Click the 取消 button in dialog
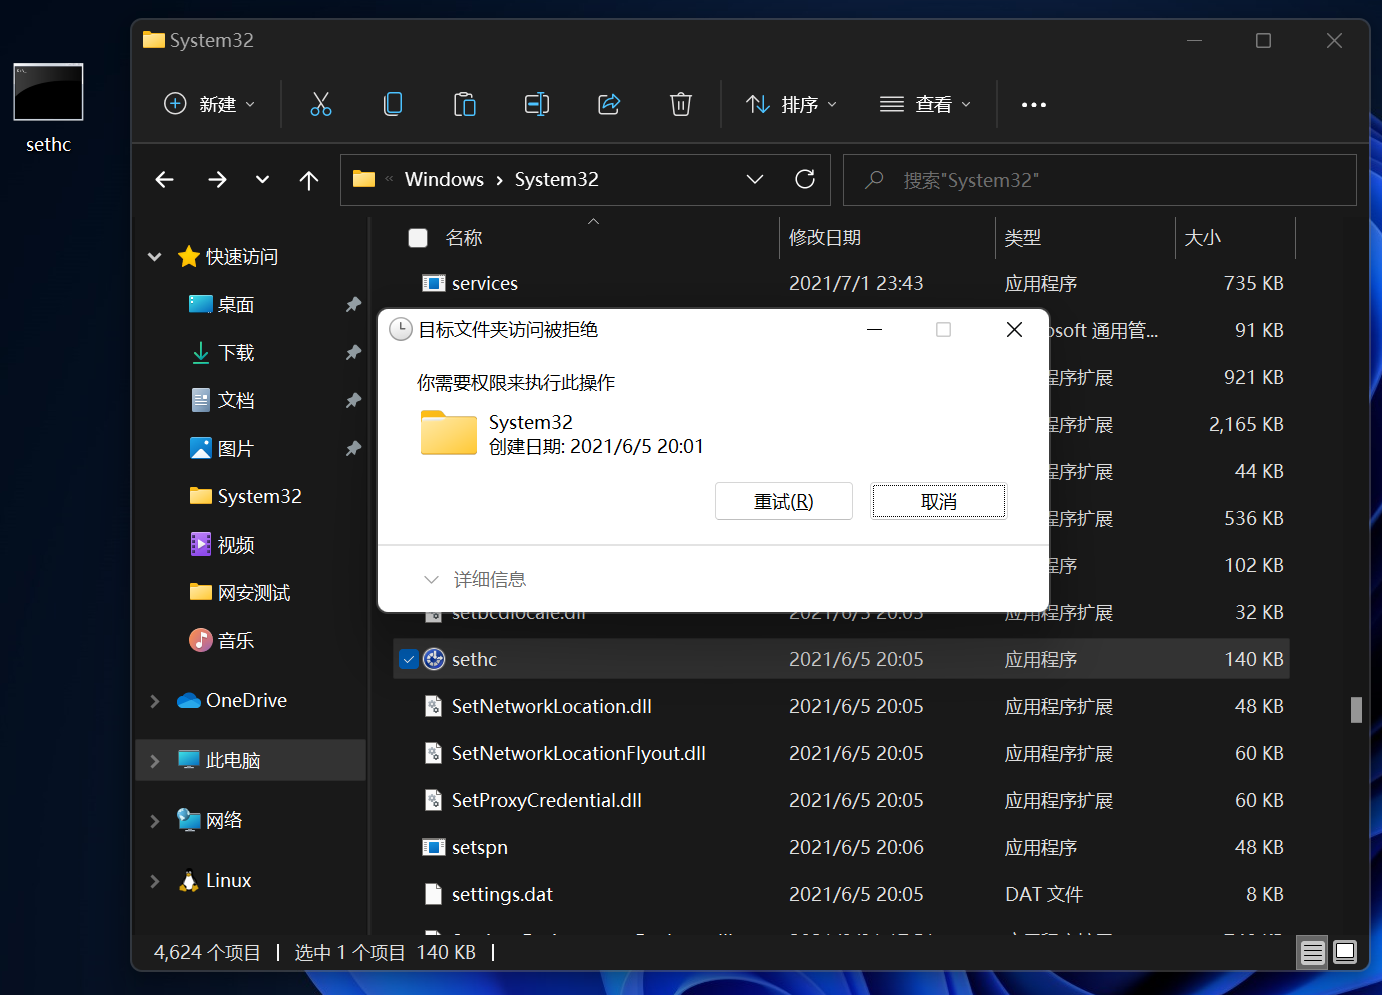 [x=939, y=501]
